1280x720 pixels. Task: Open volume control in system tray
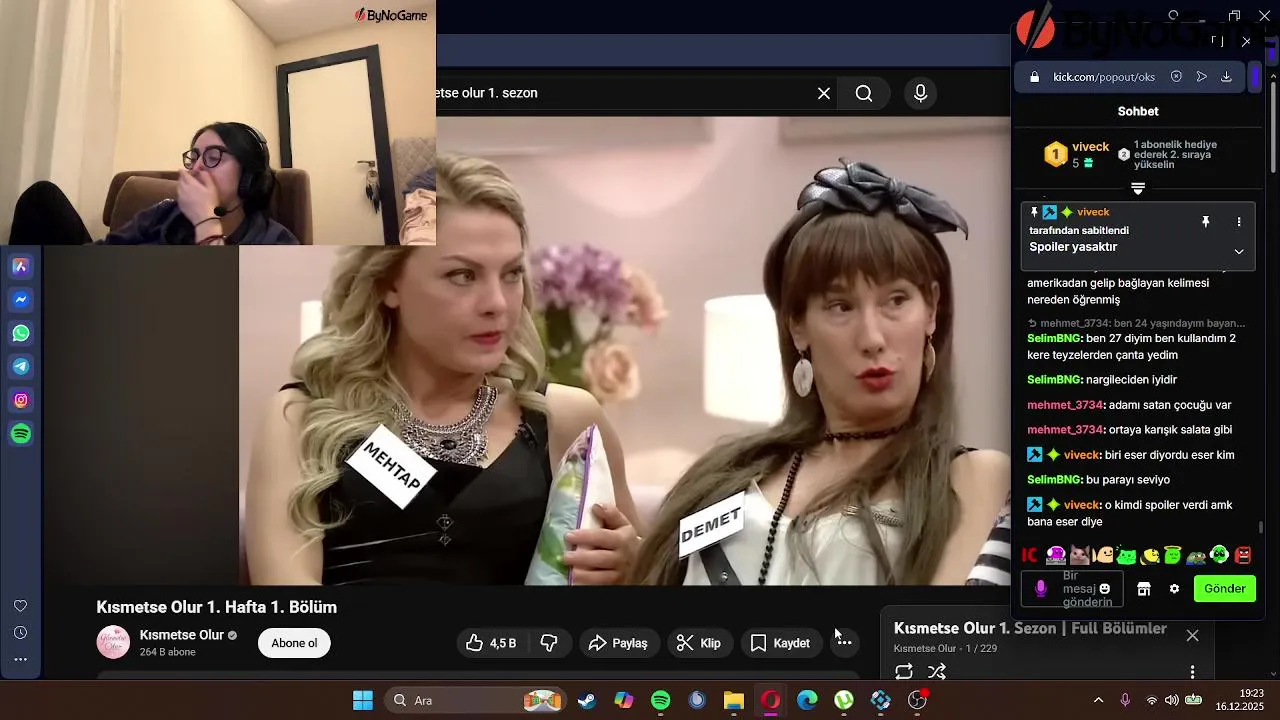click(1171, 700)
